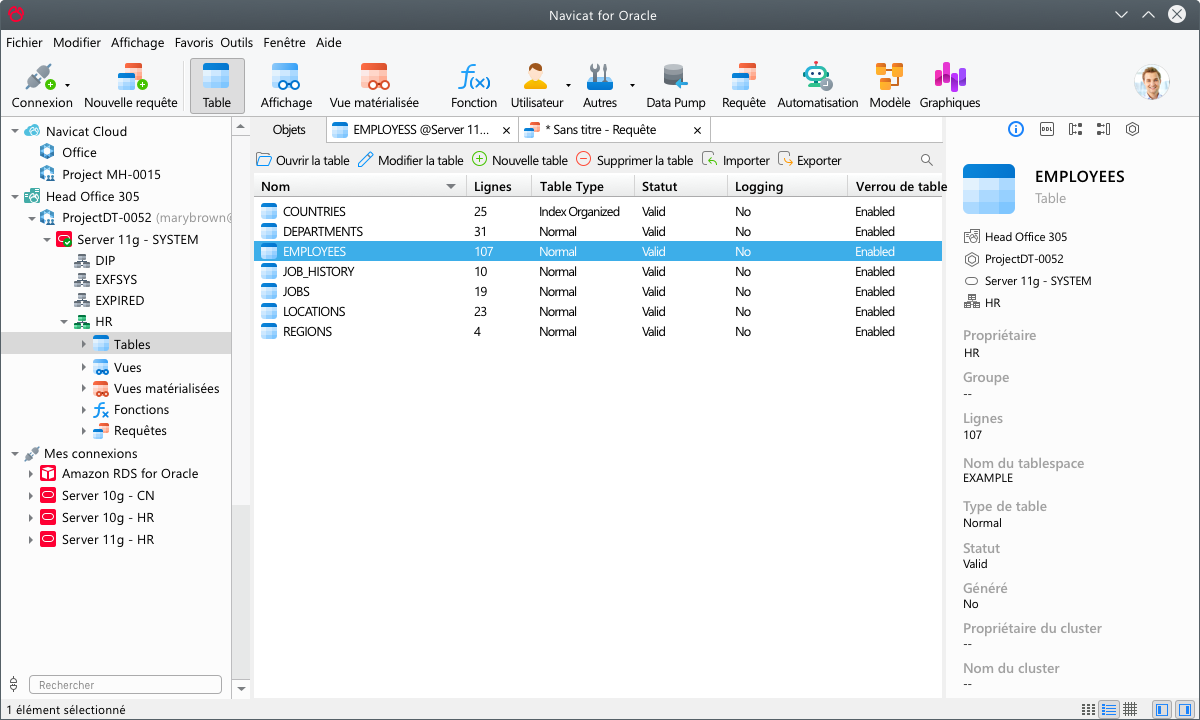The height and width of the screenshot is (720, 1200).
Task: Select the Office cloud project item
Action: click(79, 152)
